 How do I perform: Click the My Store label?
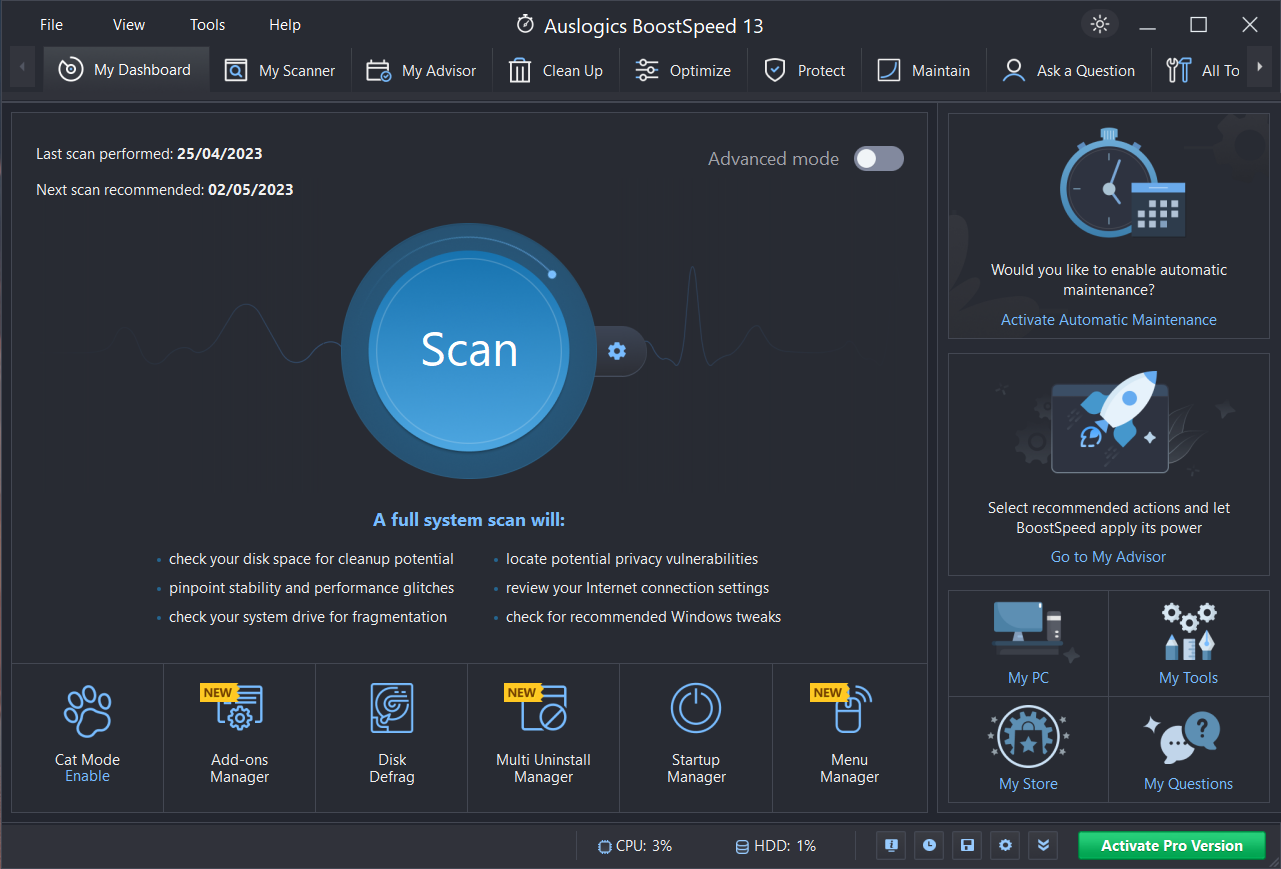[x=1028, y=784]
